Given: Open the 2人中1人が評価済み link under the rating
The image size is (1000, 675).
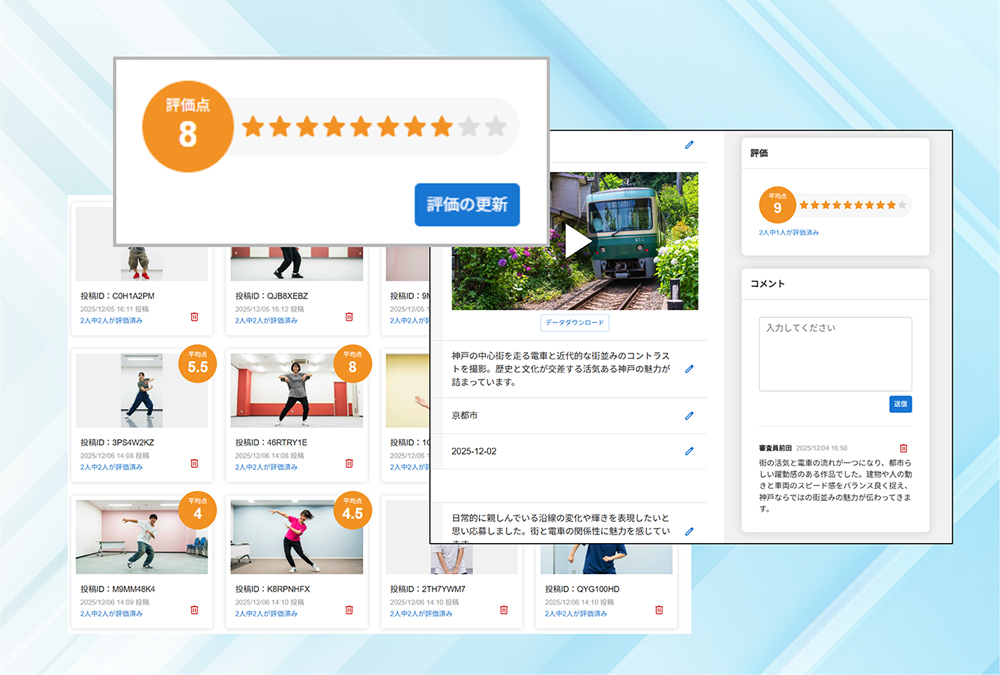Looking at the screenshot, I should tap(789, 232).
